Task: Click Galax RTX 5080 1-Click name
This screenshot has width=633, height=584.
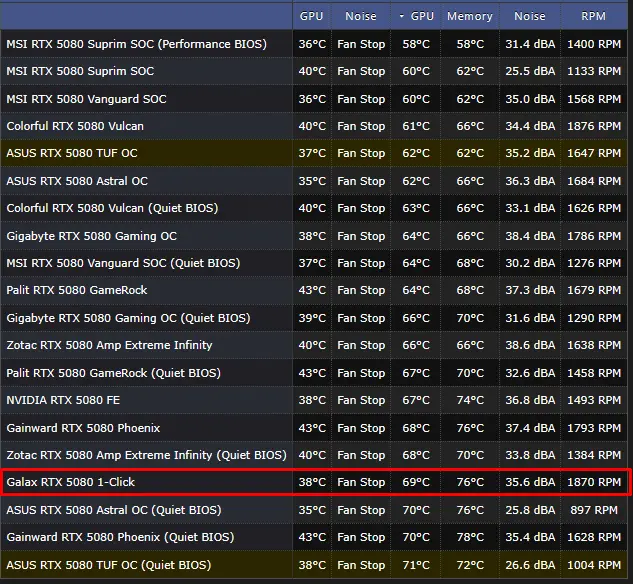Action: [x=71, y=482]
